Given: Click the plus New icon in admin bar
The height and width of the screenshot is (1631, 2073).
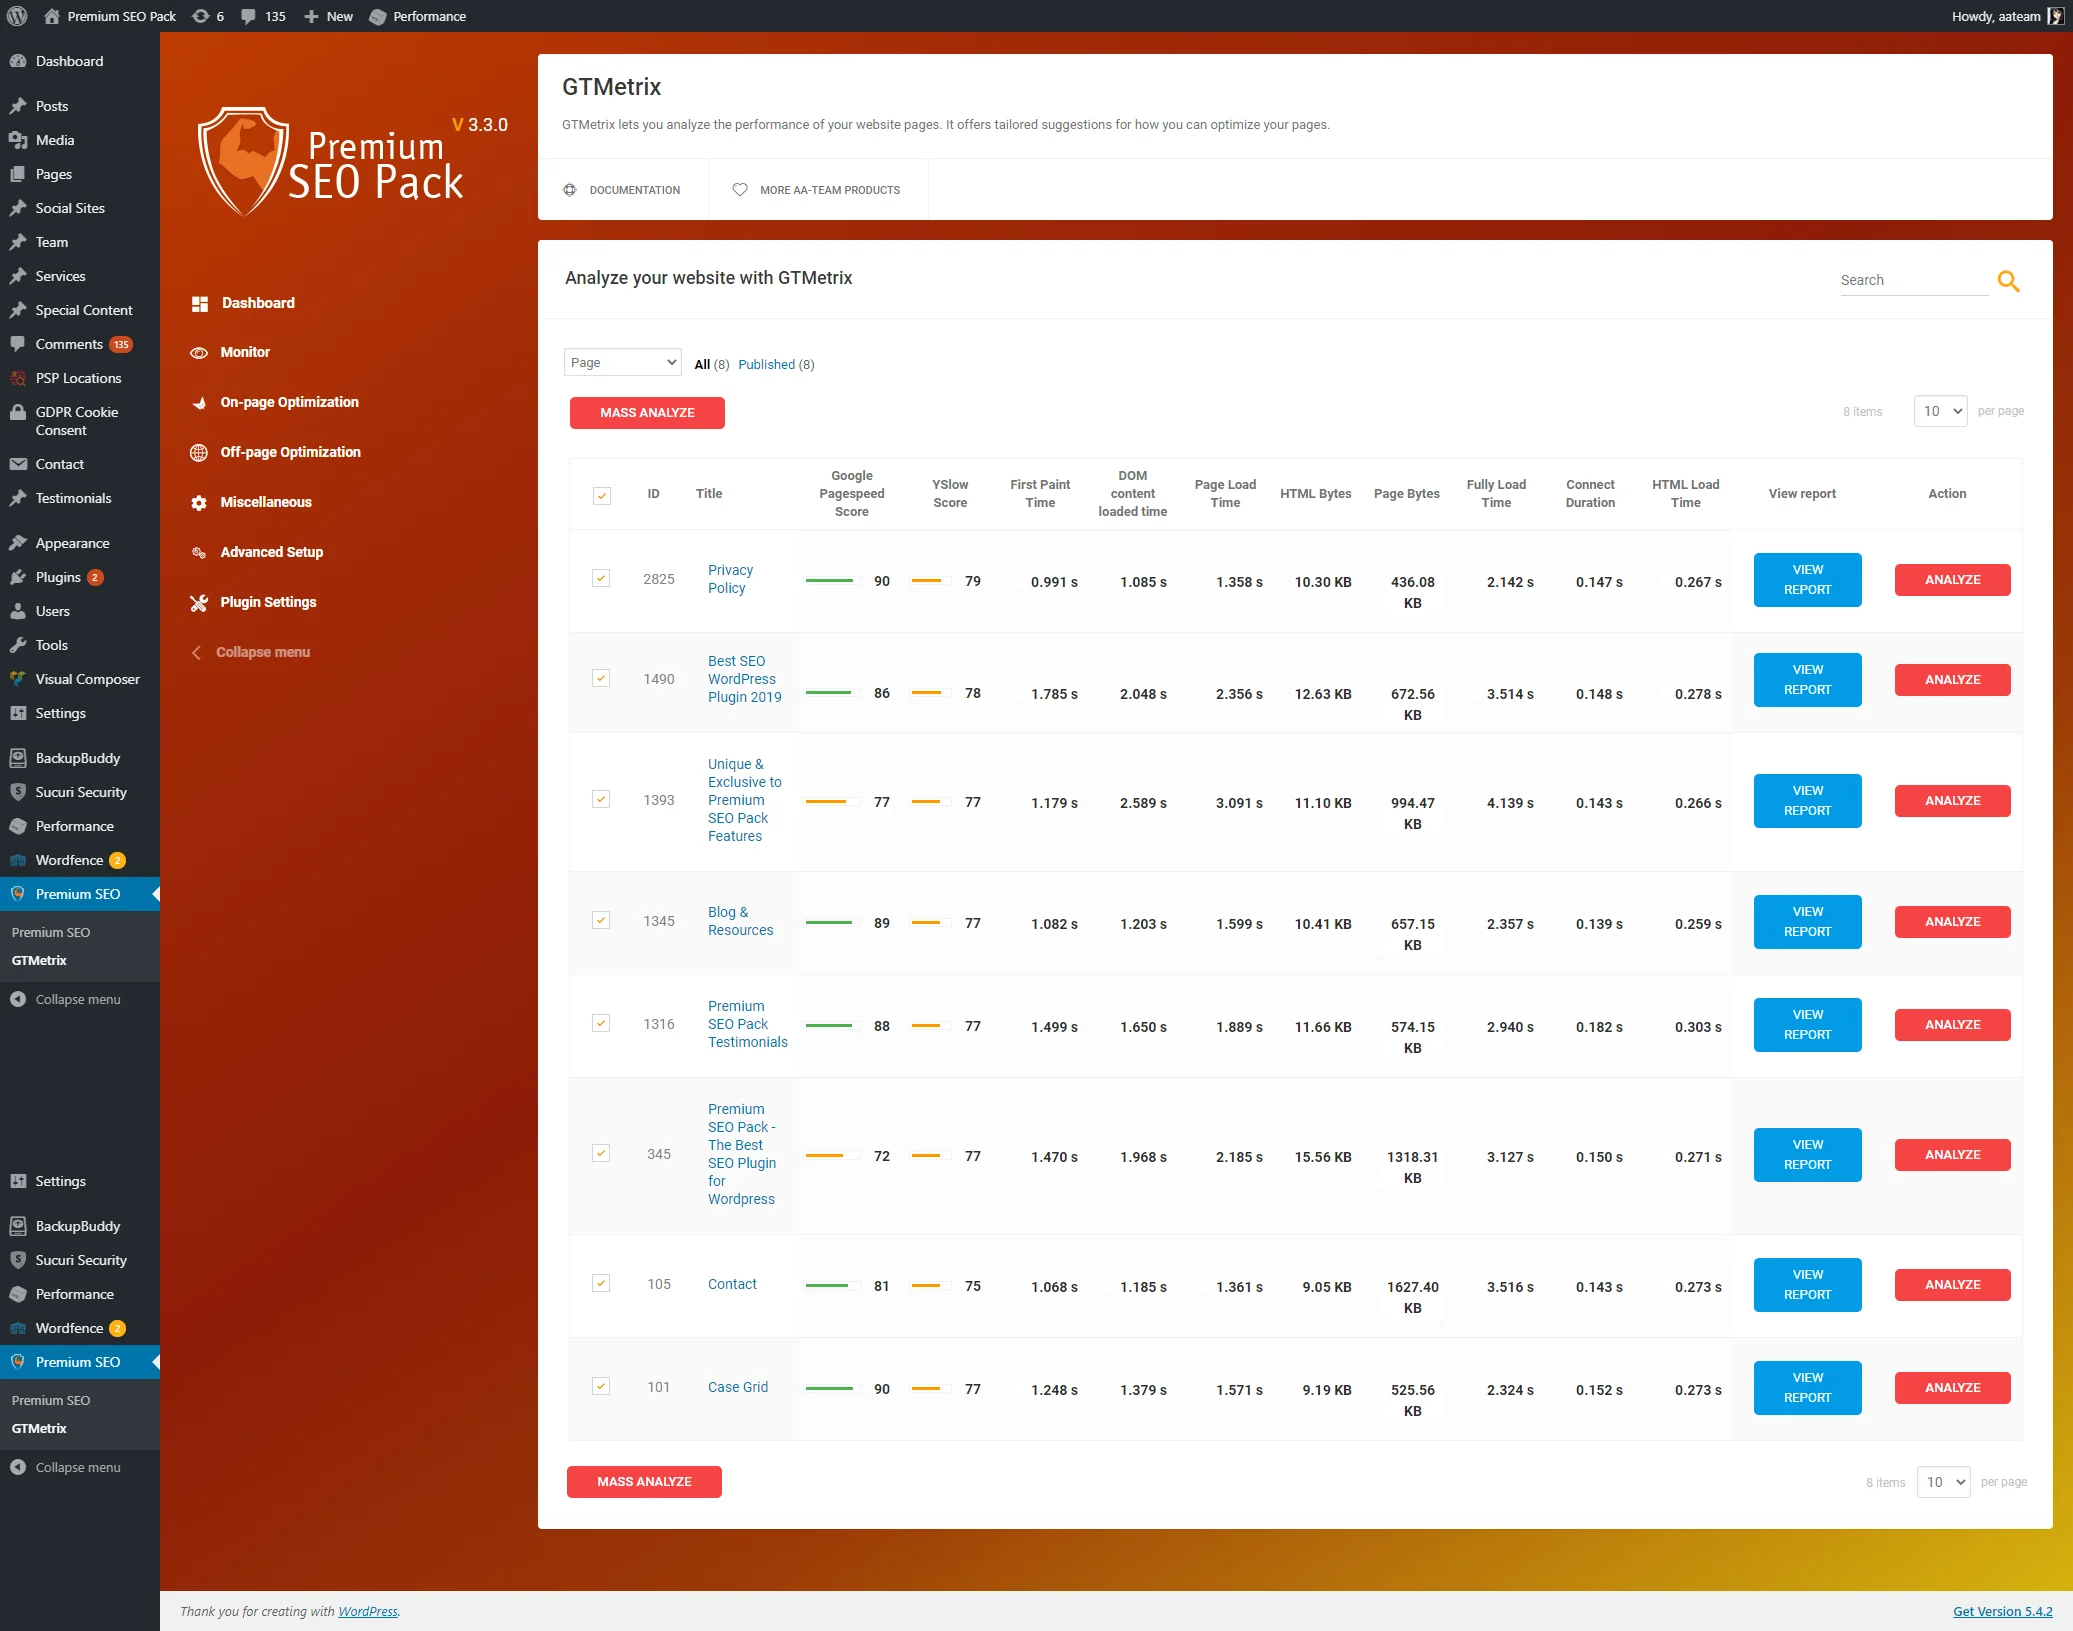Looking at the screenshot, I should pyautogui.click(x=311, y=16).
